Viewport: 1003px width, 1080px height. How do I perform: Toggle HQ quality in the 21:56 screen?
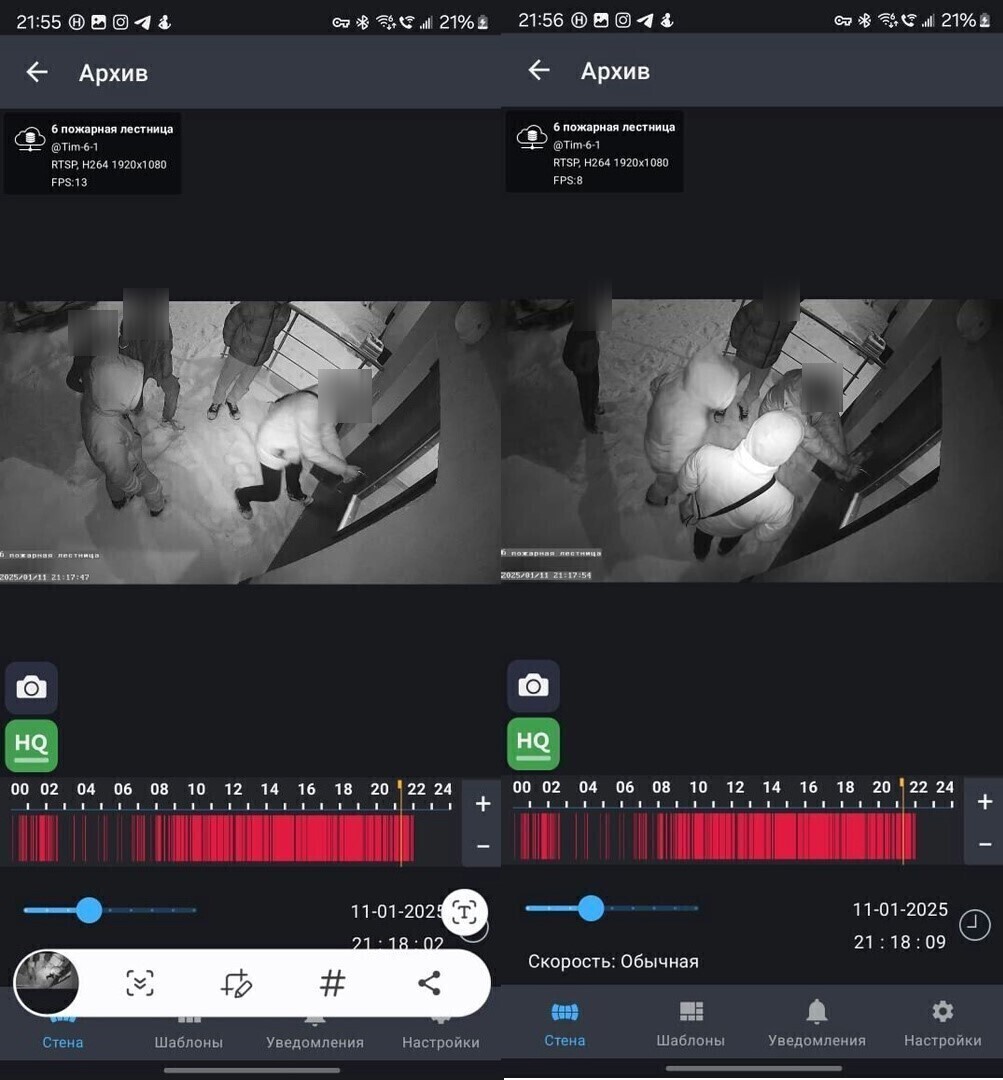[533, 744]
